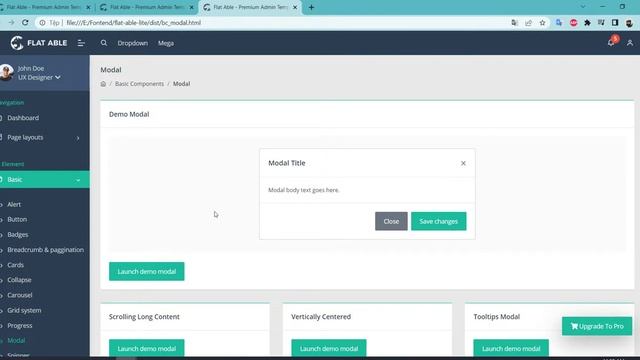Open Cards component page

click(x=16, y=265)
